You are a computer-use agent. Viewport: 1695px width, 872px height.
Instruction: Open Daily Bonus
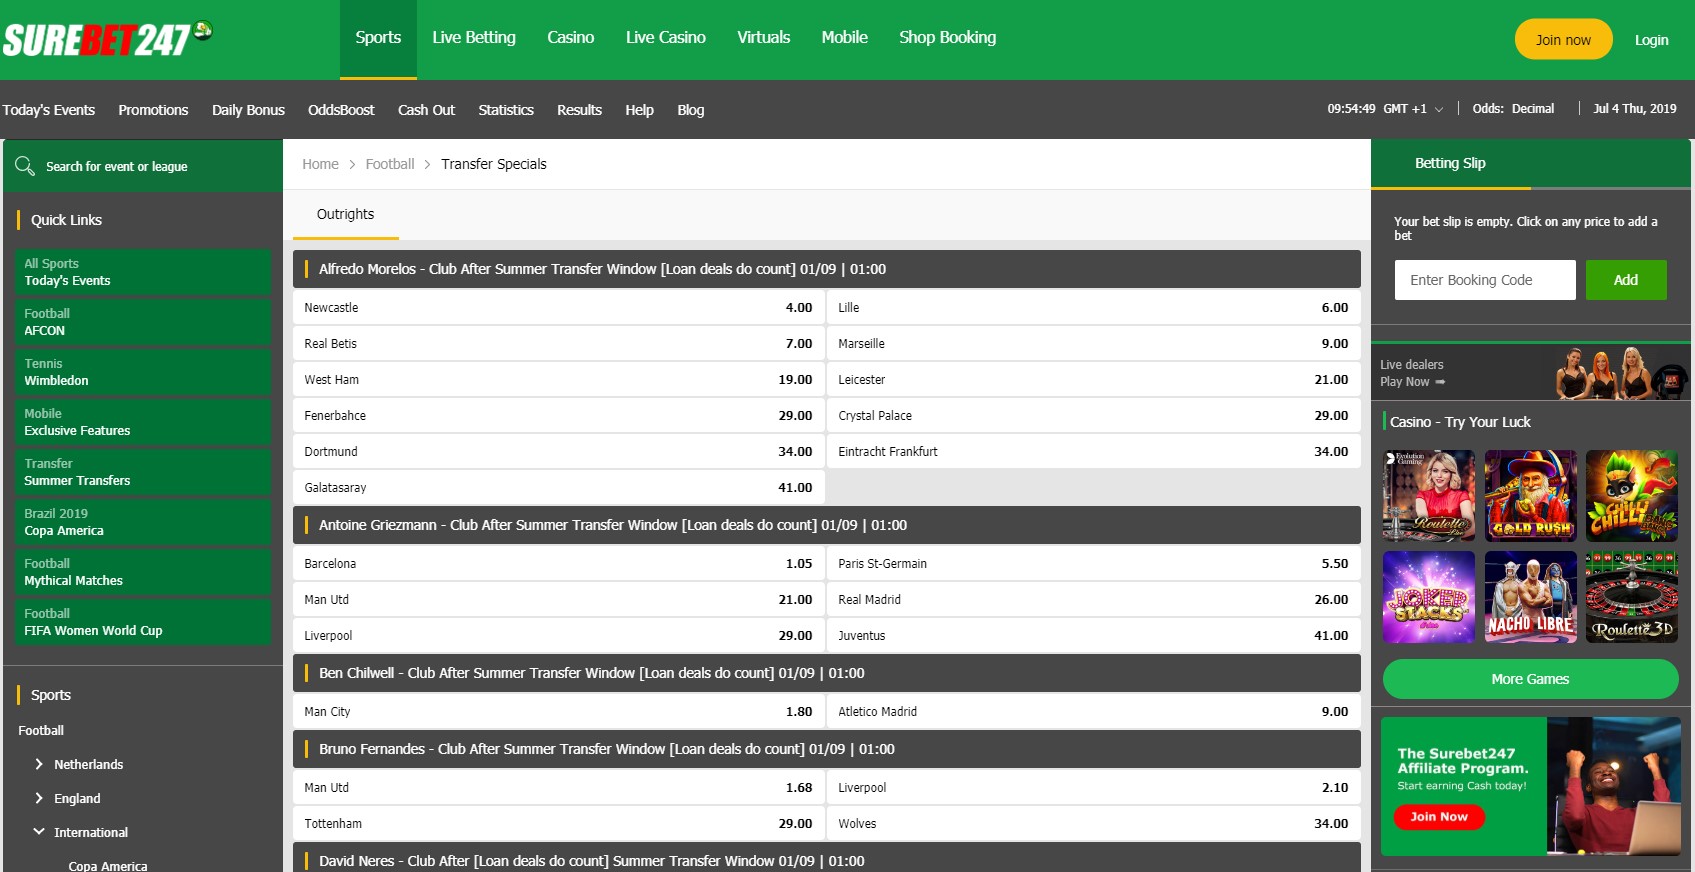248,110
